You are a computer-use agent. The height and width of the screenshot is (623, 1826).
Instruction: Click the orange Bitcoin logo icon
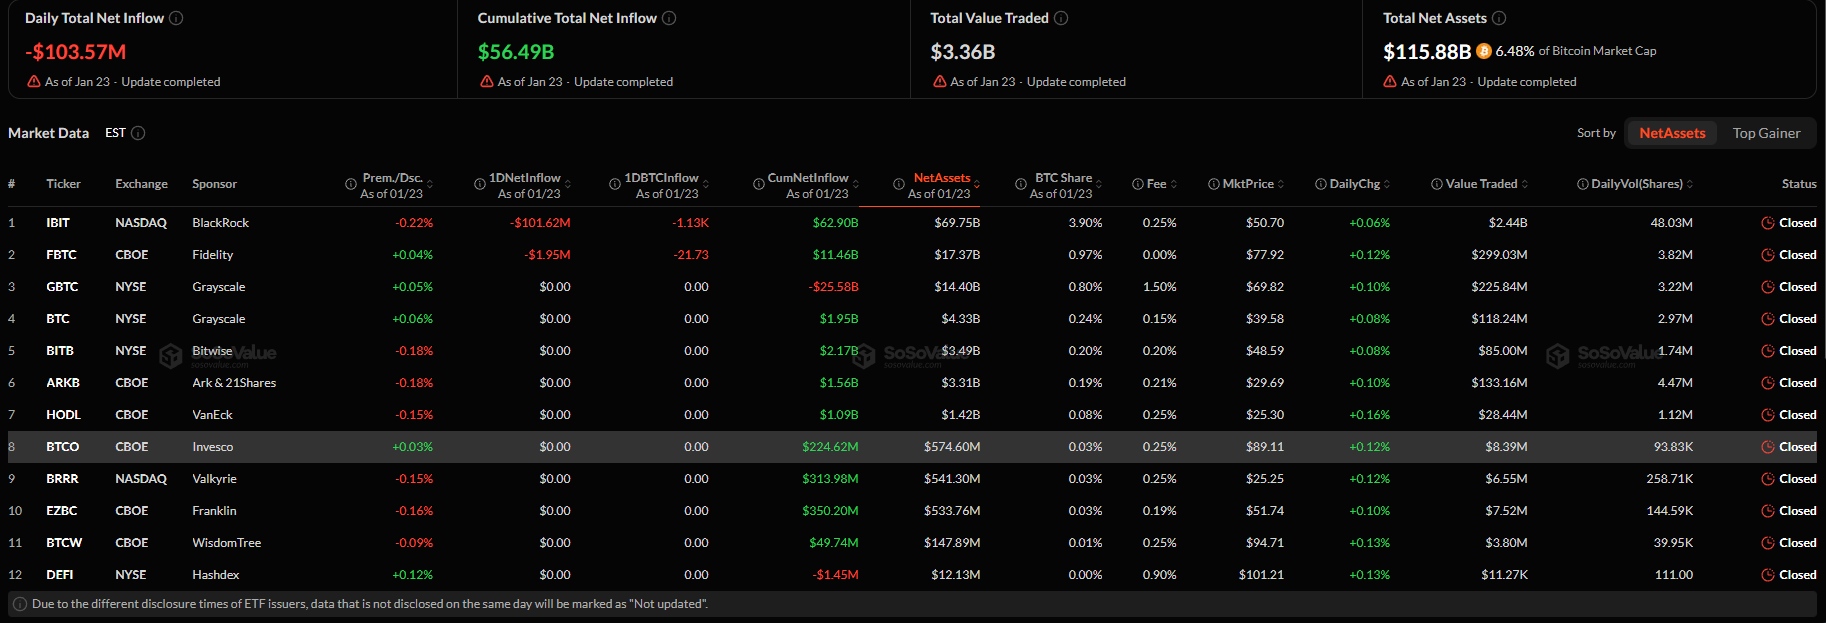1484,51
